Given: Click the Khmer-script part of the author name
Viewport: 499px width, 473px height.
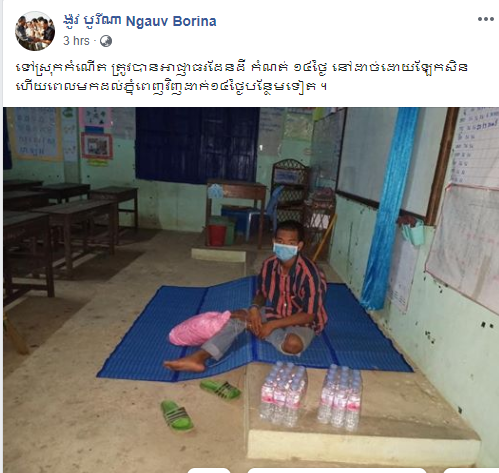Looking at the screenshot, I should (92, 21).
